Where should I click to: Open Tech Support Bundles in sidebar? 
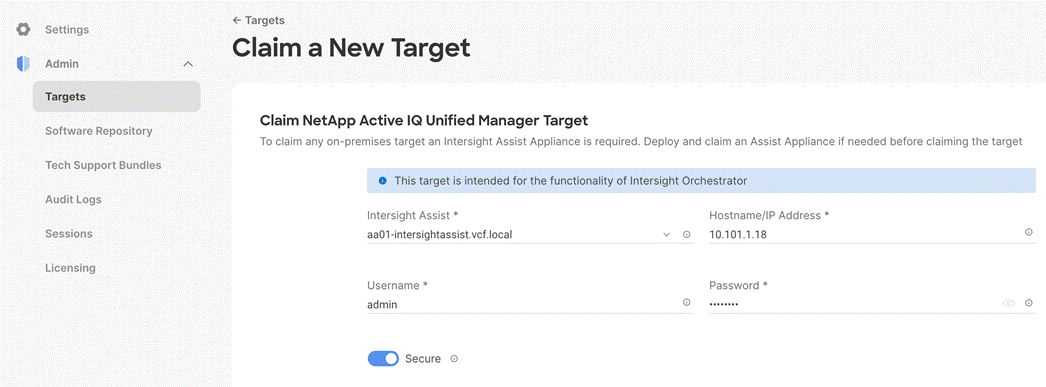103,165
